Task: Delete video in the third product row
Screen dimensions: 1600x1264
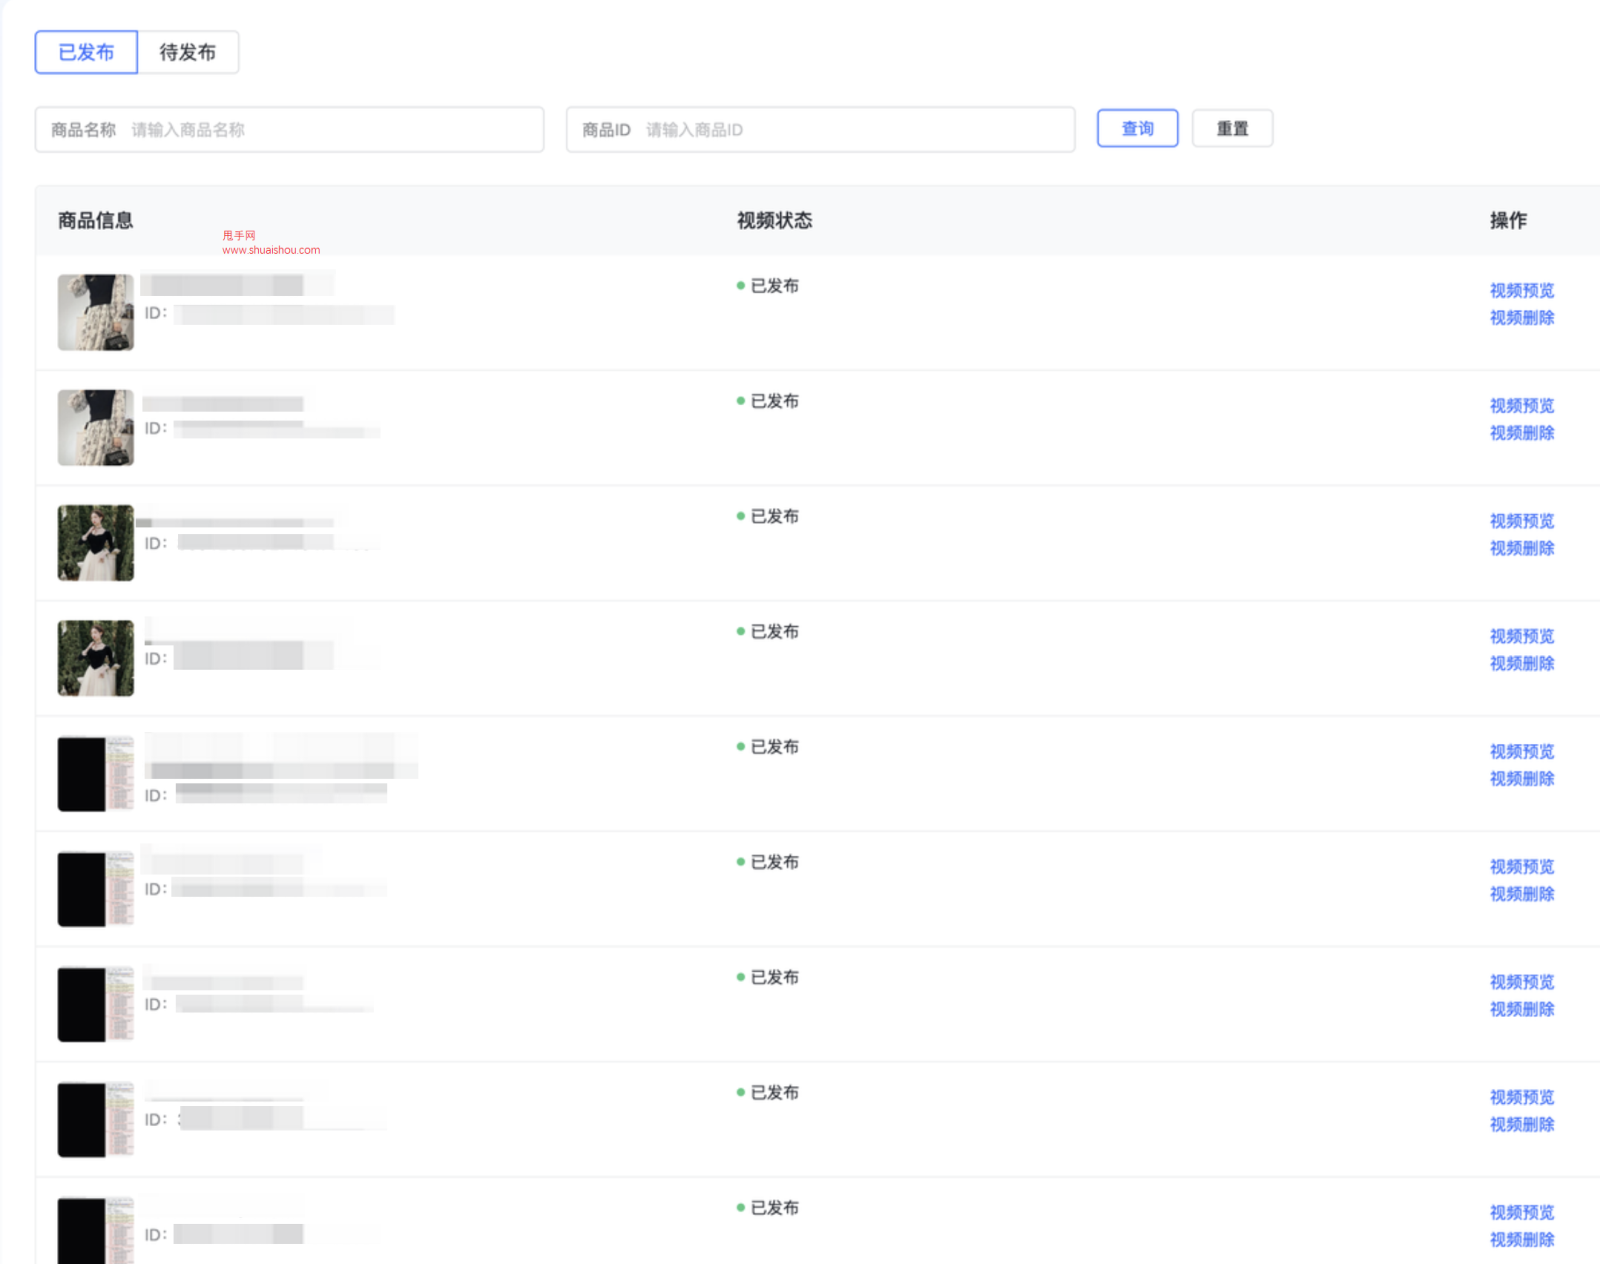Action: pos(1521,548)
